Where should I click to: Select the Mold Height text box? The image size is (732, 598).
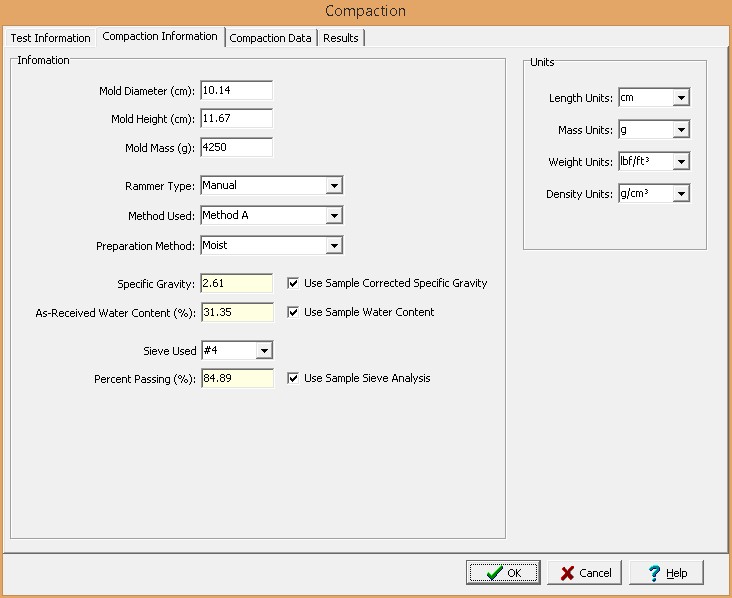[x=236, y=119]
